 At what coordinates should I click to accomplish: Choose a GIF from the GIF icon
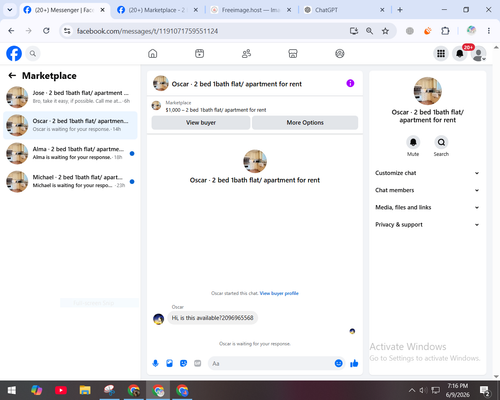pyautogui.click(x=198, y=363)
